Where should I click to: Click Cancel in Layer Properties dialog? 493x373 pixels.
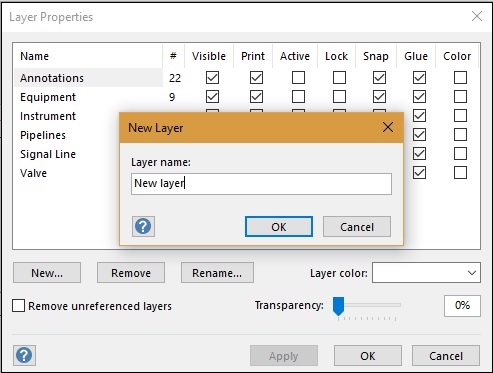(446, 356)
